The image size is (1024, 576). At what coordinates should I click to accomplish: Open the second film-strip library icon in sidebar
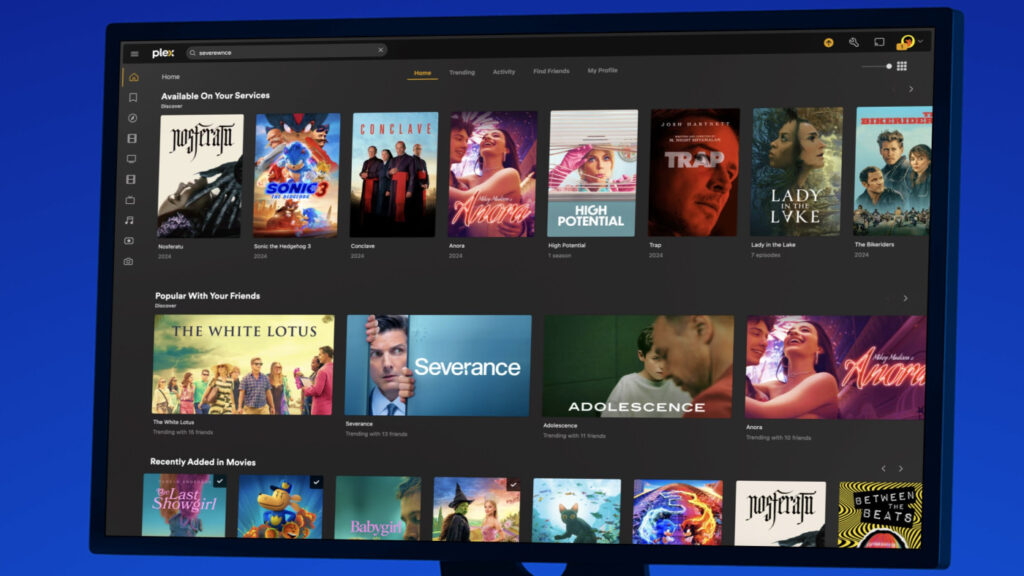pyautogui.click(x=131, y=179)
